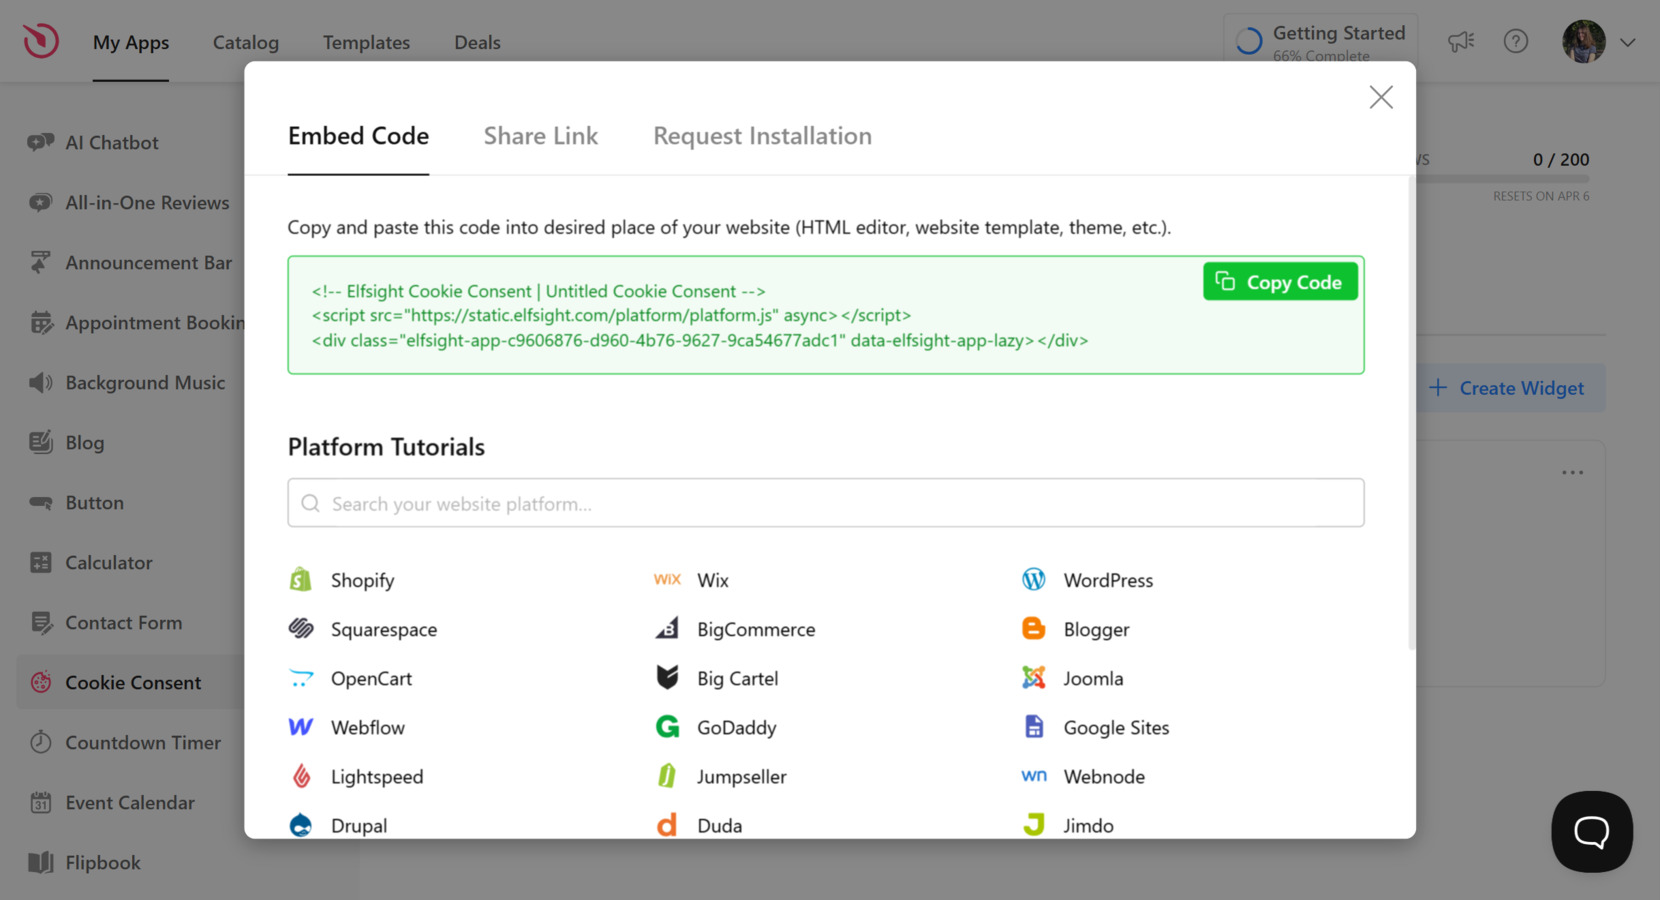This screenshot has width=1660, height=900.
Task: Select the AI Chatbot app icon
Action: (40, 142)
